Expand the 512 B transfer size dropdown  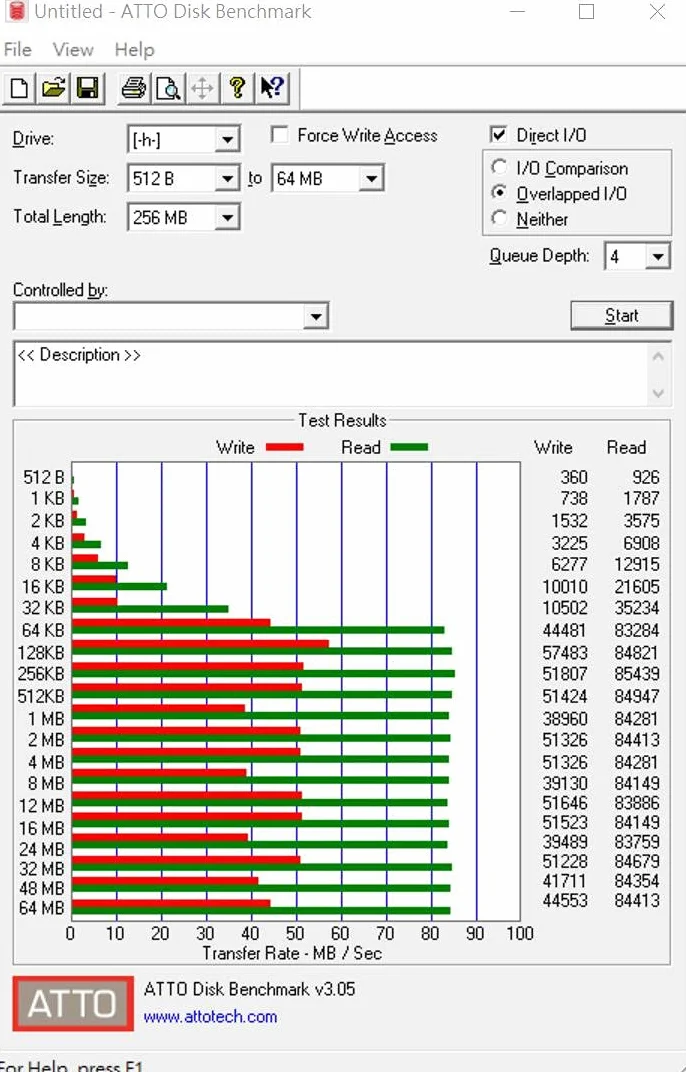point(227,179)
